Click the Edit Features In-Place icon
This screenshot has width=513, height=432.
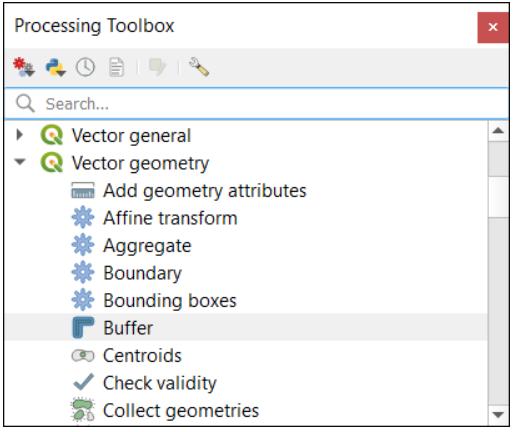click(157, 67)
